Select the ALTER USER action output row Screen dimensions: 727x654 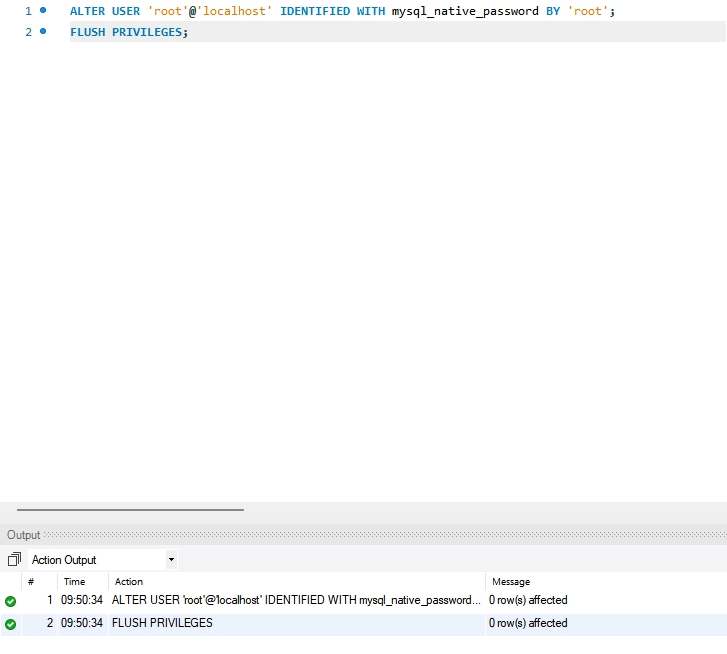(x=295, y=600)
